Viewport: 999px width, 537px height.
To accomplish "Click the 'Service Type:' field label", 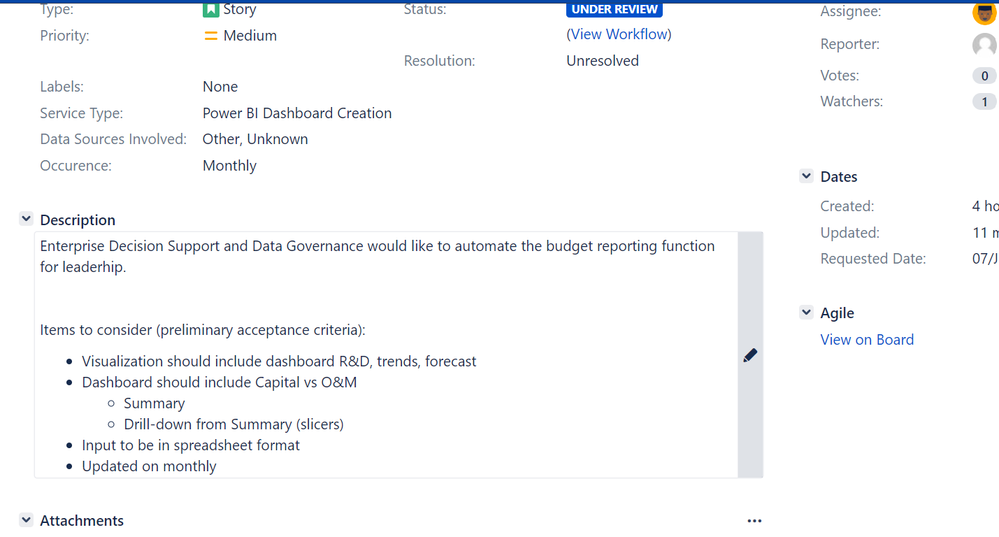I will tap(82, 113).
